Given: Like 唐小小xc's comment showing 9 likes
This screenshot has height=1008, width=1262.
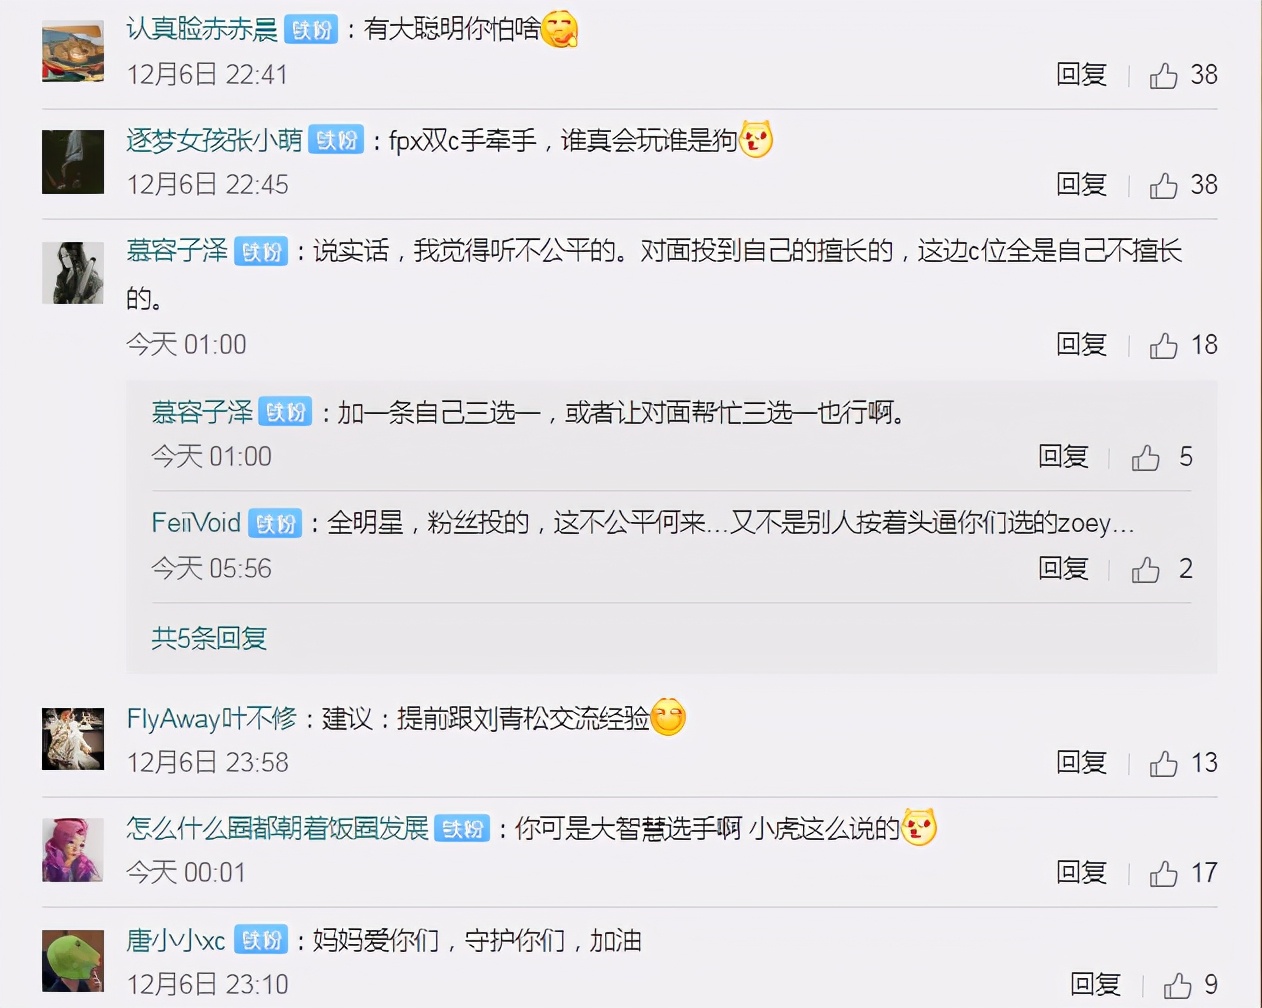Looking at the screenshot, I should click(1177, 985).
